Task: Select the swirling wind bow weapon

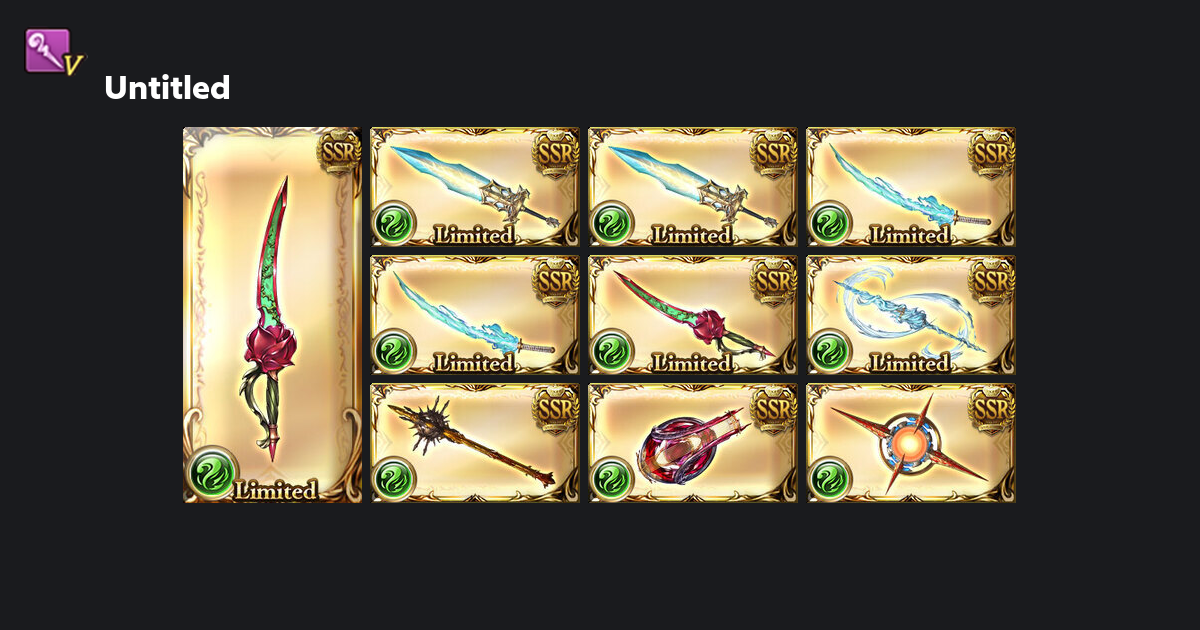Action: point(911,315)
